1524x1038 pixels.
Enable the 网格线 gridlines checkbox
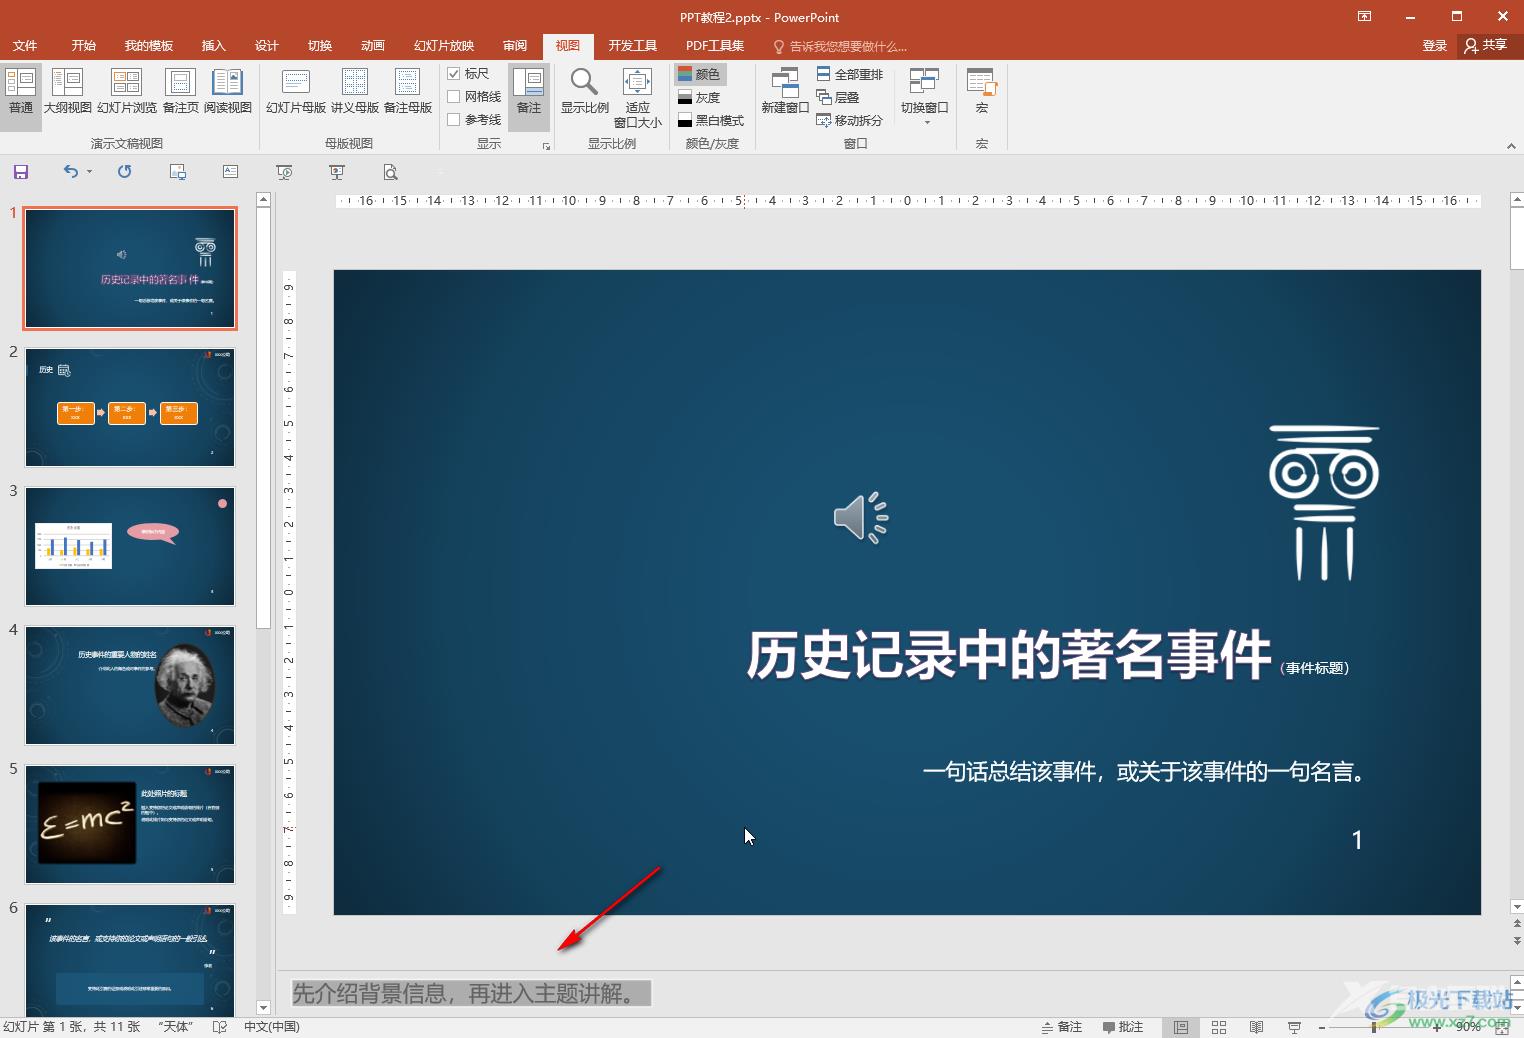click(454, 96)
